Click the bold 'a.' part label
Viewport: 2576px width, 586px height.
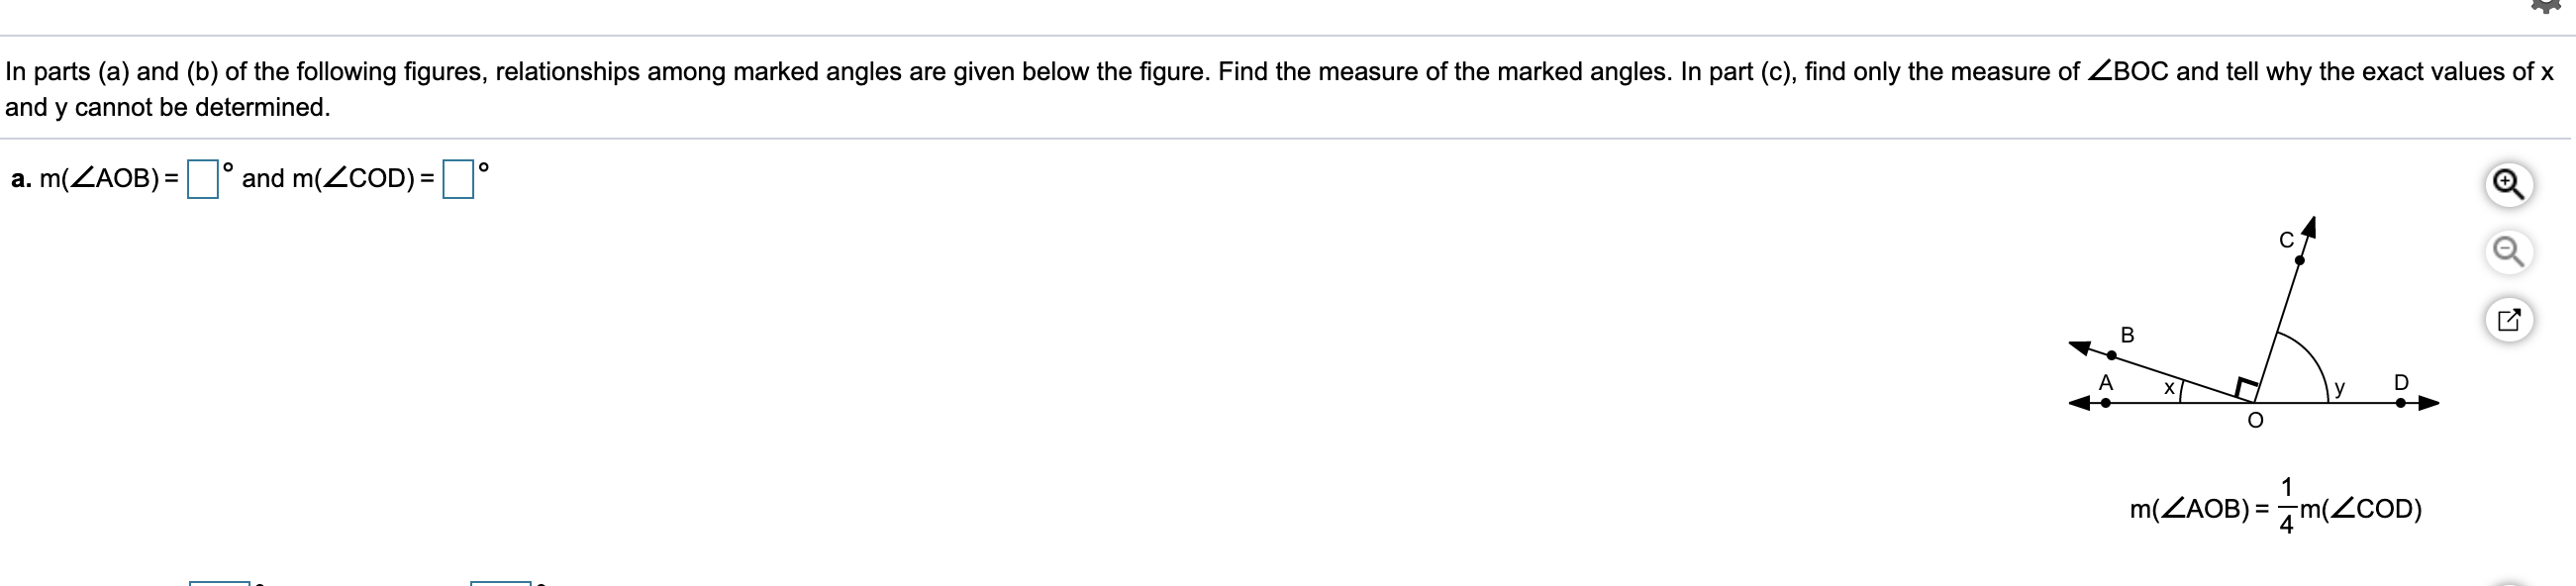coord(21,179)
